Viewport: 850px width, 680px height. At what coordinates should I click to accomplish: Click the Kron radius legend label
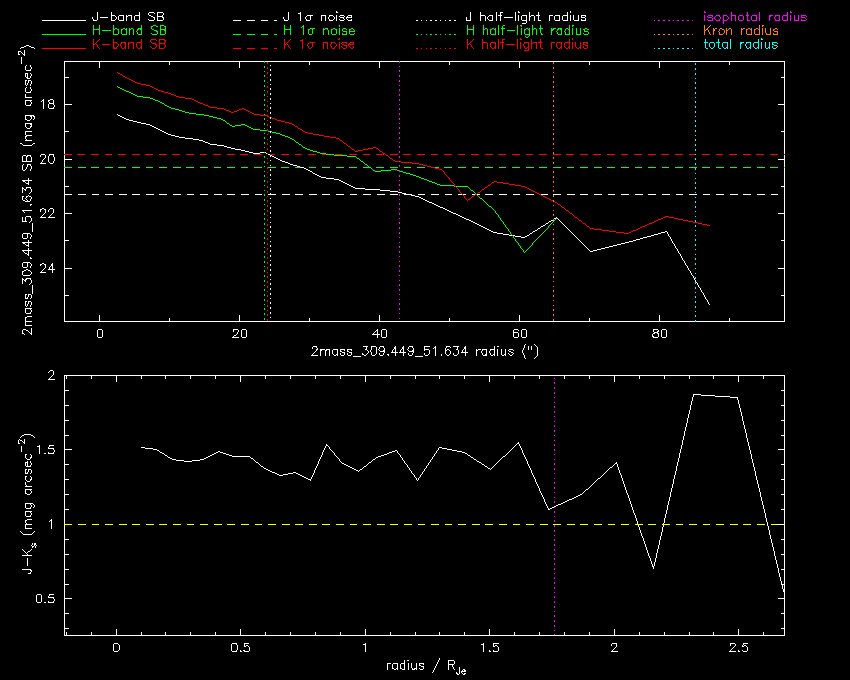741,30
